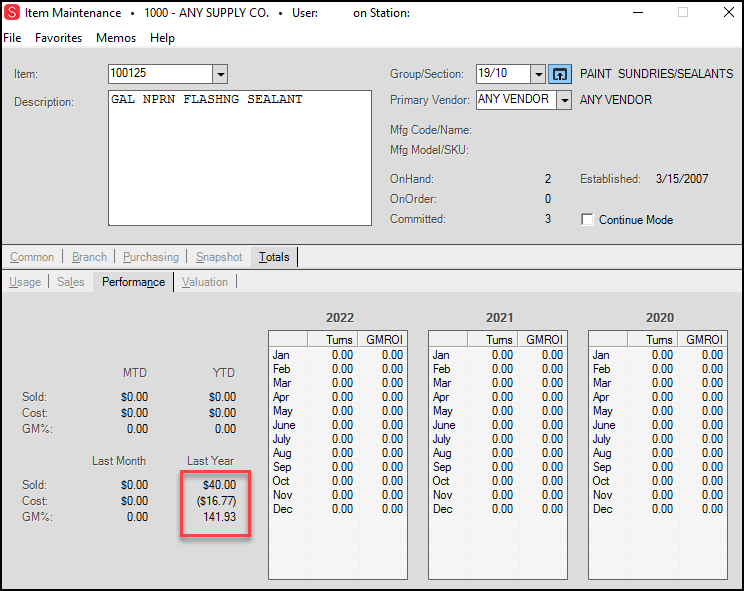744x591 pixels.
Task: Open the Valuation sub-tab
Action: coord(205,282)
